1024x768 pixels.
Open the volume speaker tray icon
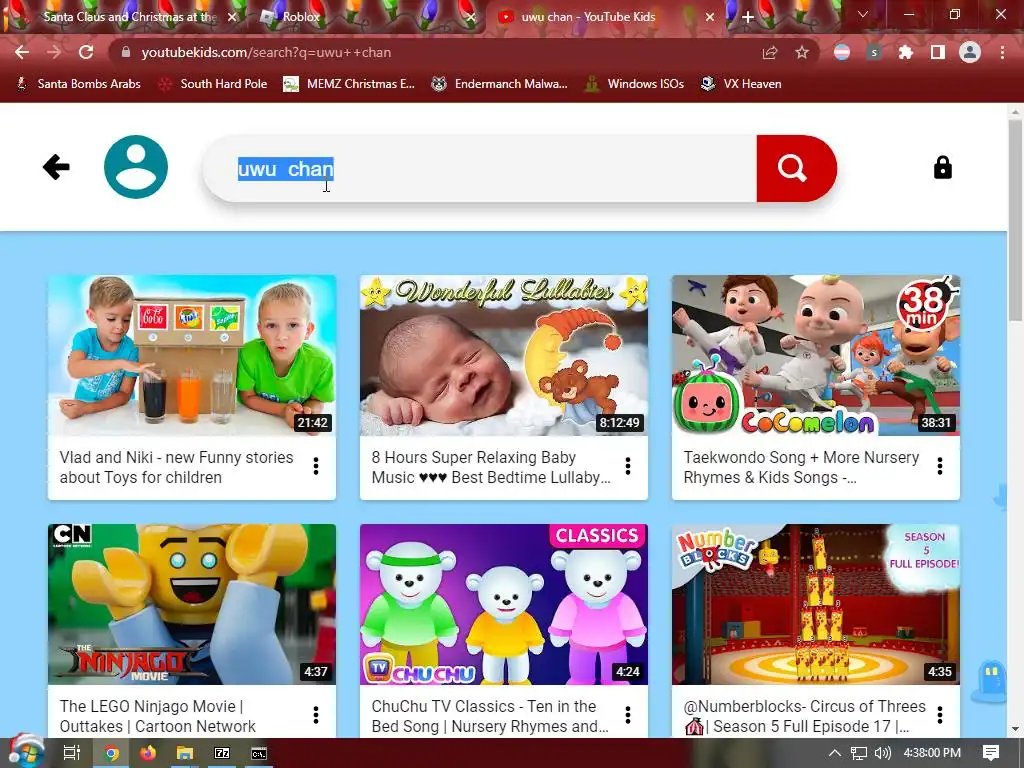click(x=882, y=753)
